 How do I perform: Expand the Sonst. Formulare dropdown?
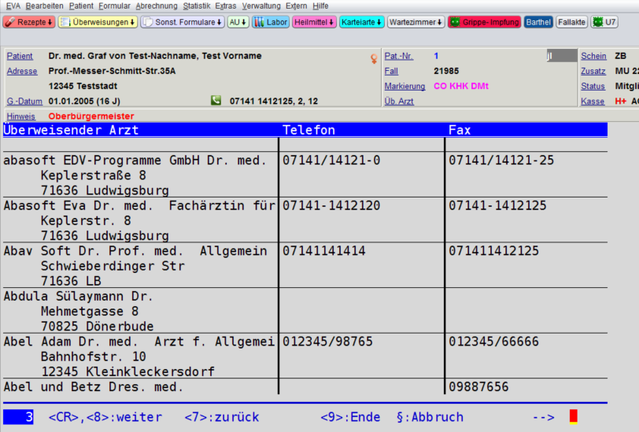[x=183, y=22]
